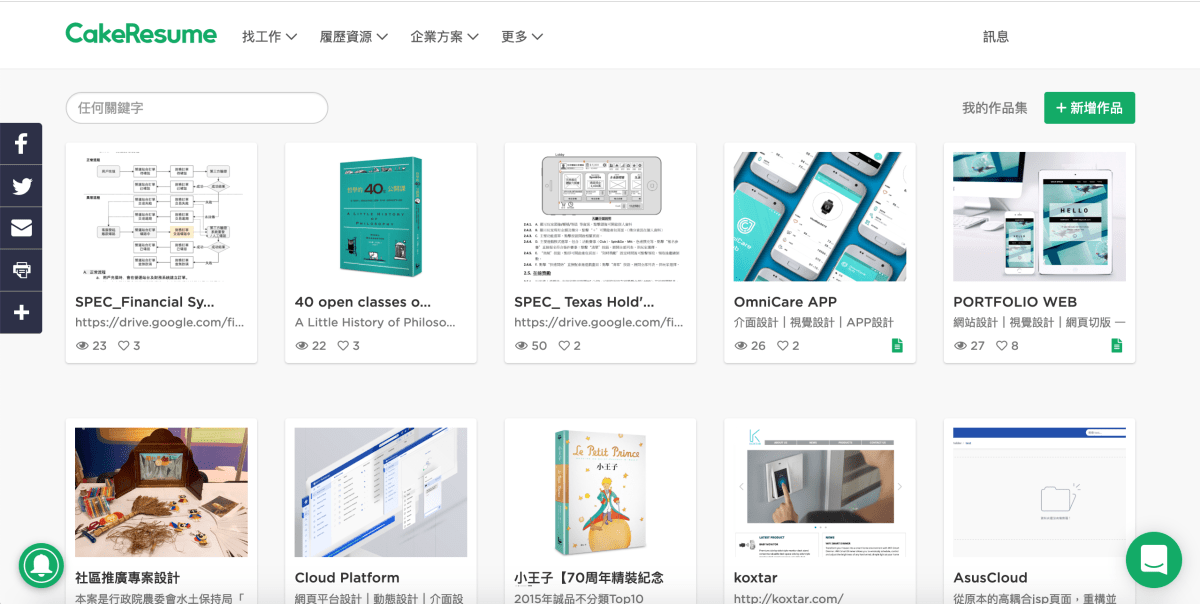Image resolution: width=1200 pixels, height=604 pixels.
Task: Open the chat support bubble
Action: (x=1153, y=559)
